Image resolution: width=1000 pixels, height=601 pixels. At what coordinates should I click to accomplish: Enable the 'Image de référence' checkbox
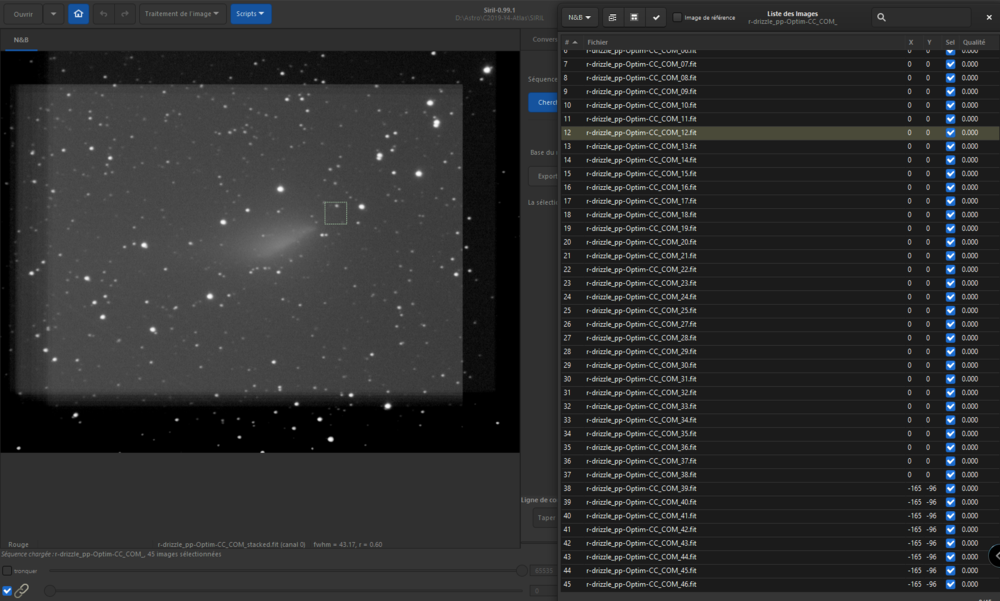point(677,17)
